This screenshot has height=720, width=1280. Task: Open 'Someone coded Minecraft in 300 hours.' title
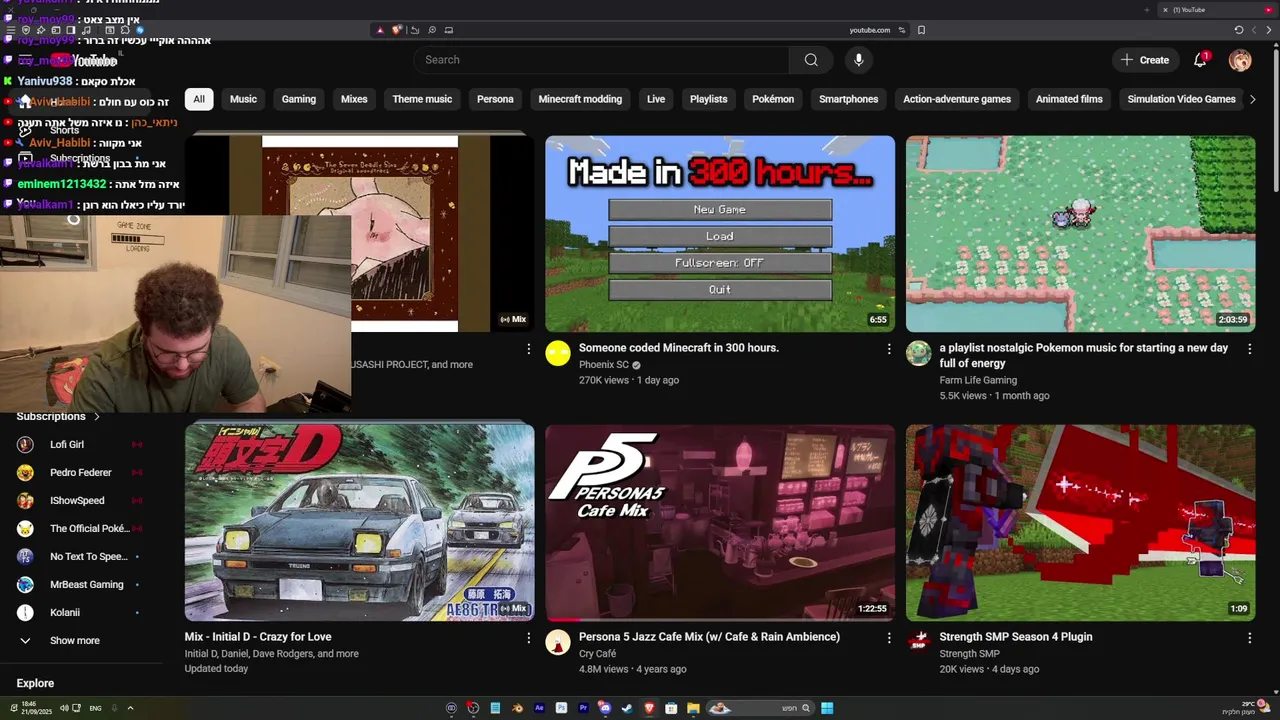coord(678,348)
